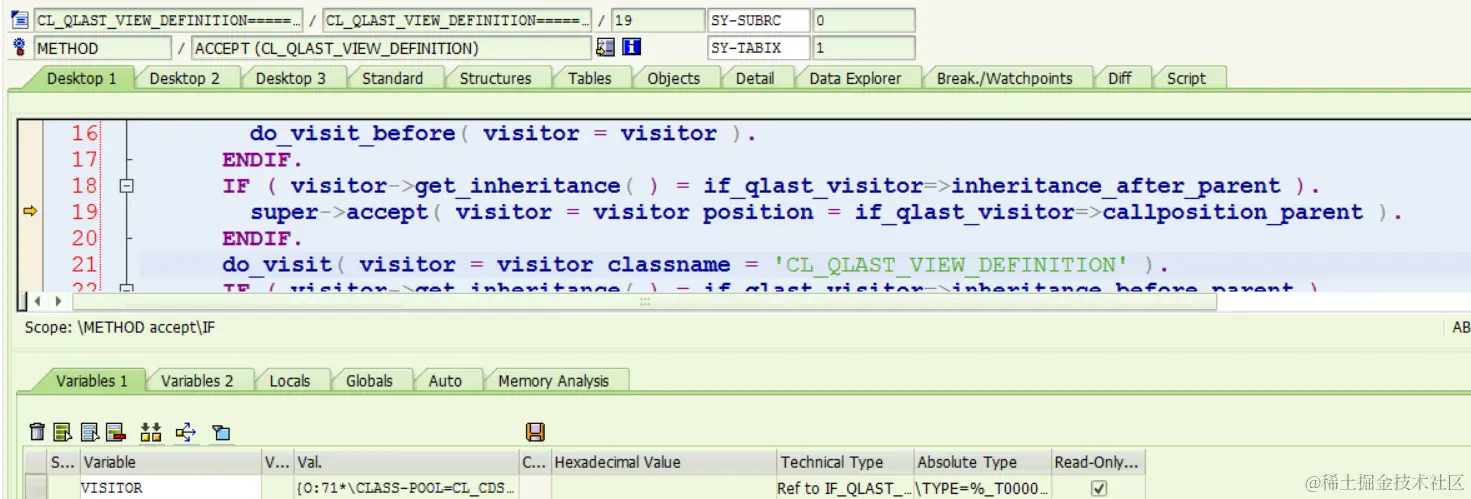Click the orange save floppy icon
1471x499 pixels.
point(535,432)
